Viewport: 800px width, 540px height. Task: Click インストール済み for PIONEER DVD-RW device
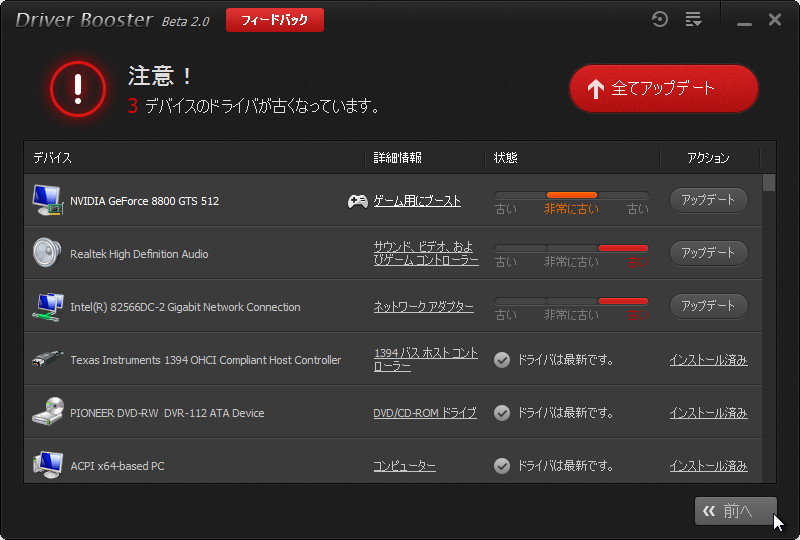coord(709,413)
